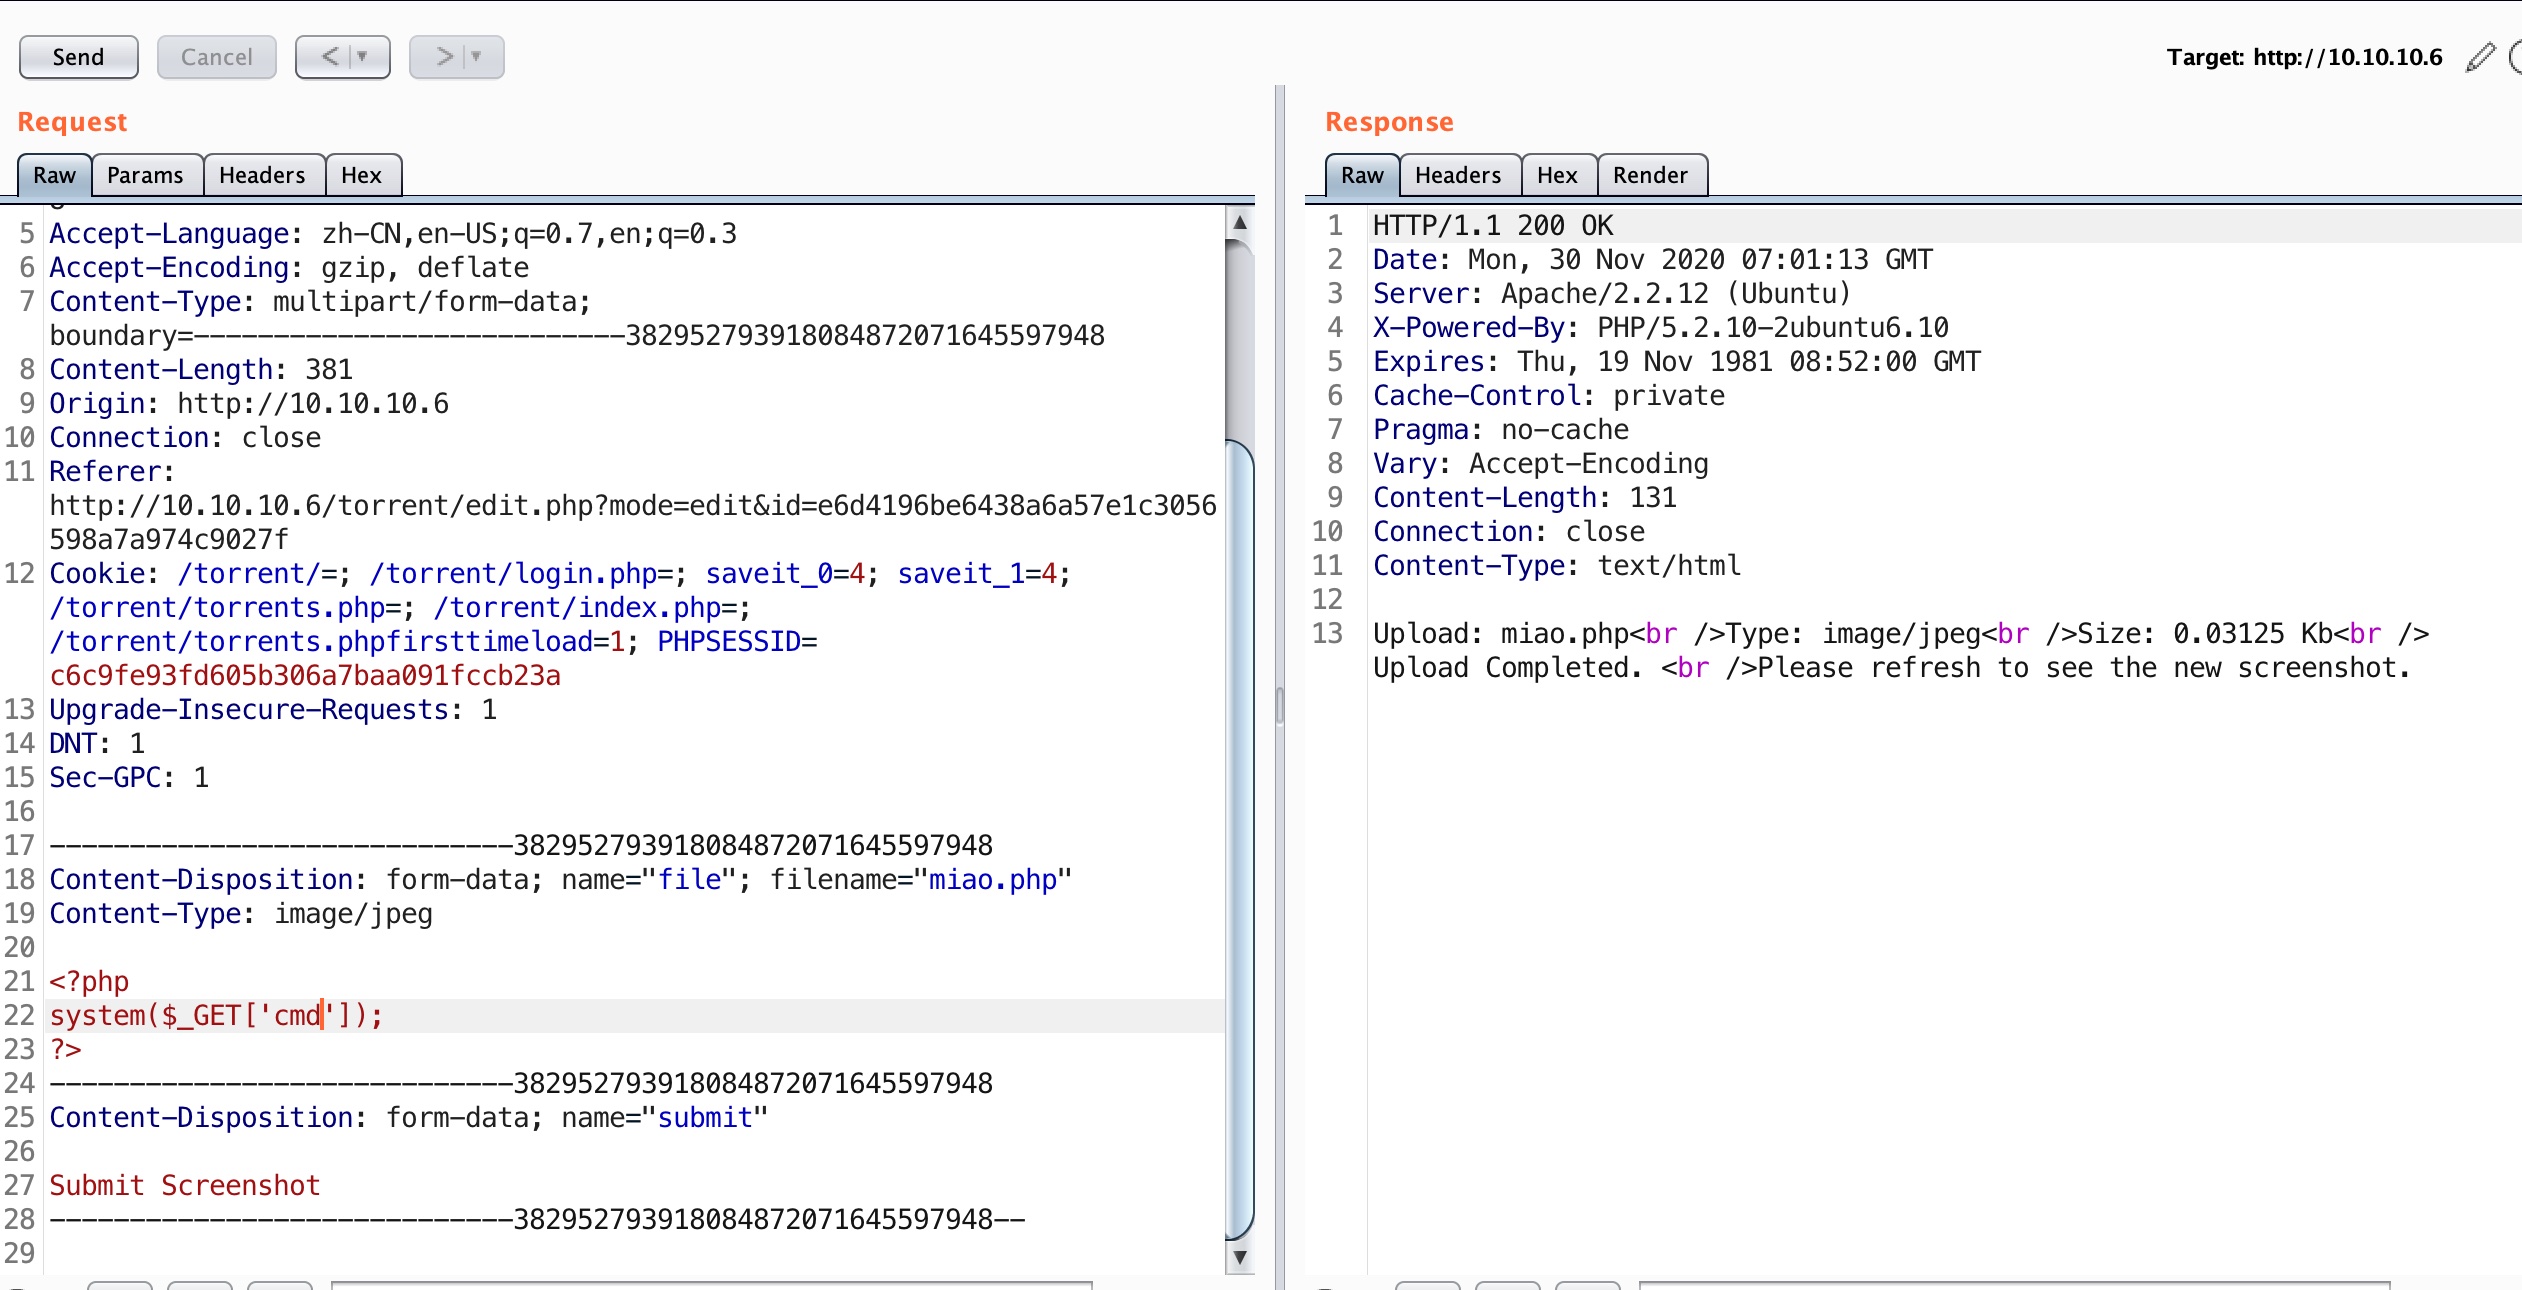The image size is (2522, 1290).
Task: Click the forward history arrow button
Action: [444, 57]
